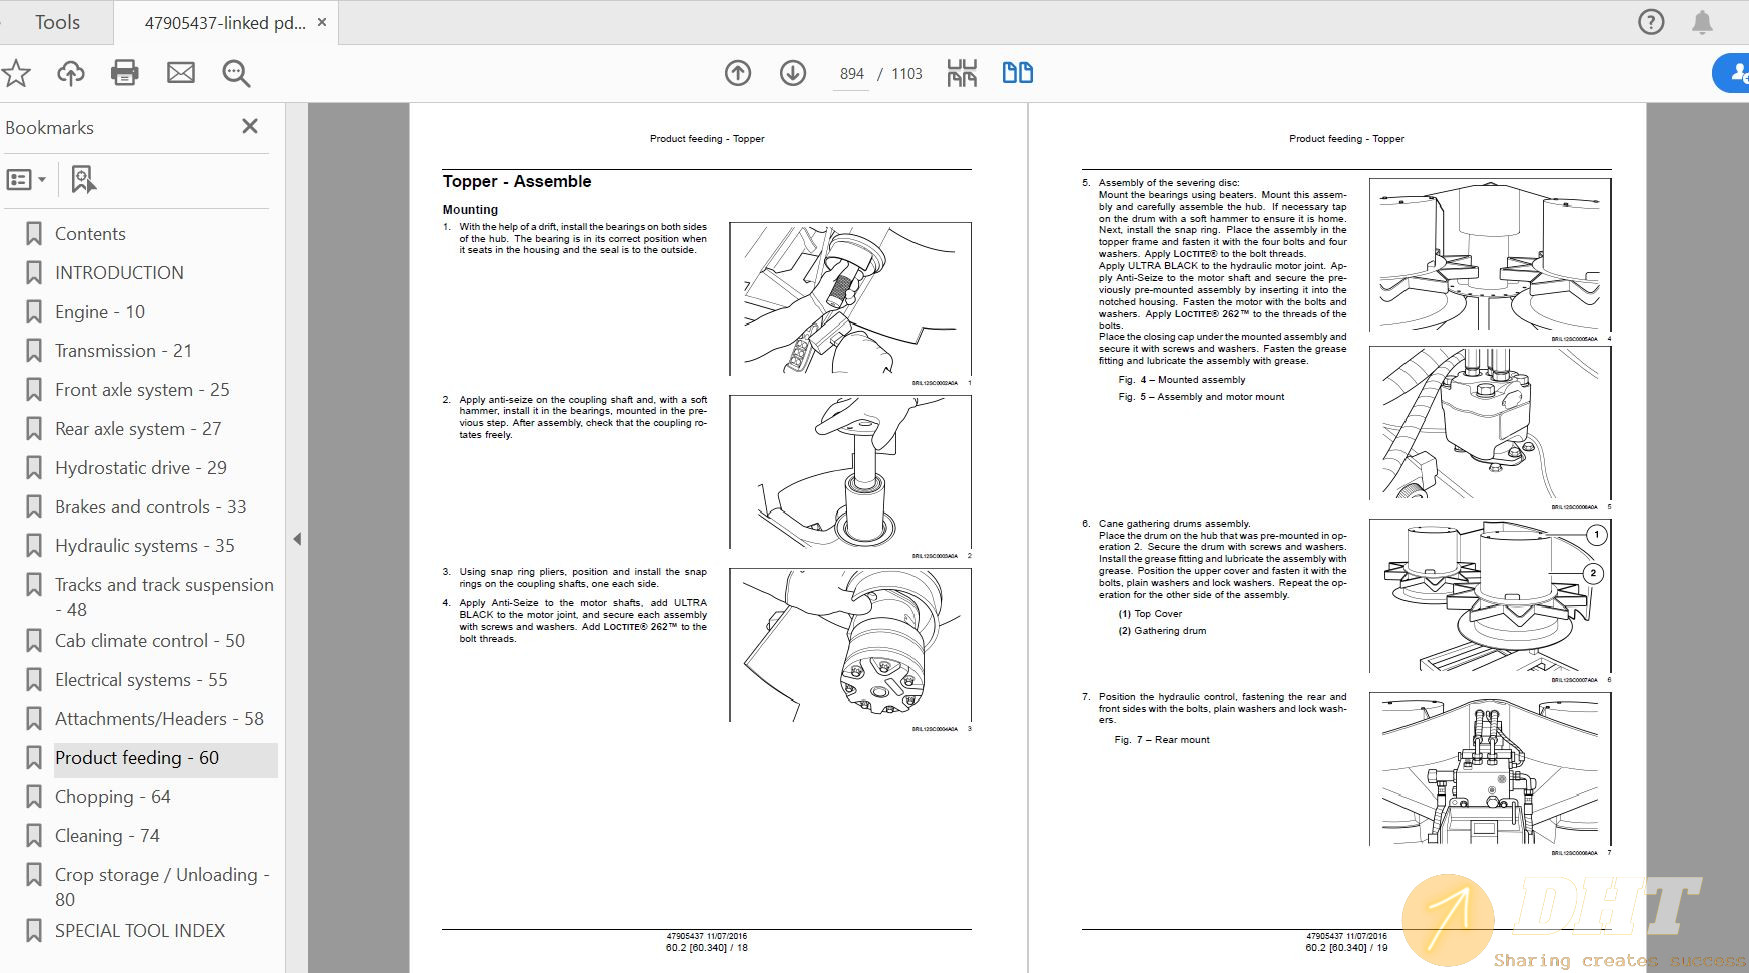The height and width of the screenshot is (973, 1749).
Task: Close the Bookmarks panel
Action: click(x=250, y=126)
